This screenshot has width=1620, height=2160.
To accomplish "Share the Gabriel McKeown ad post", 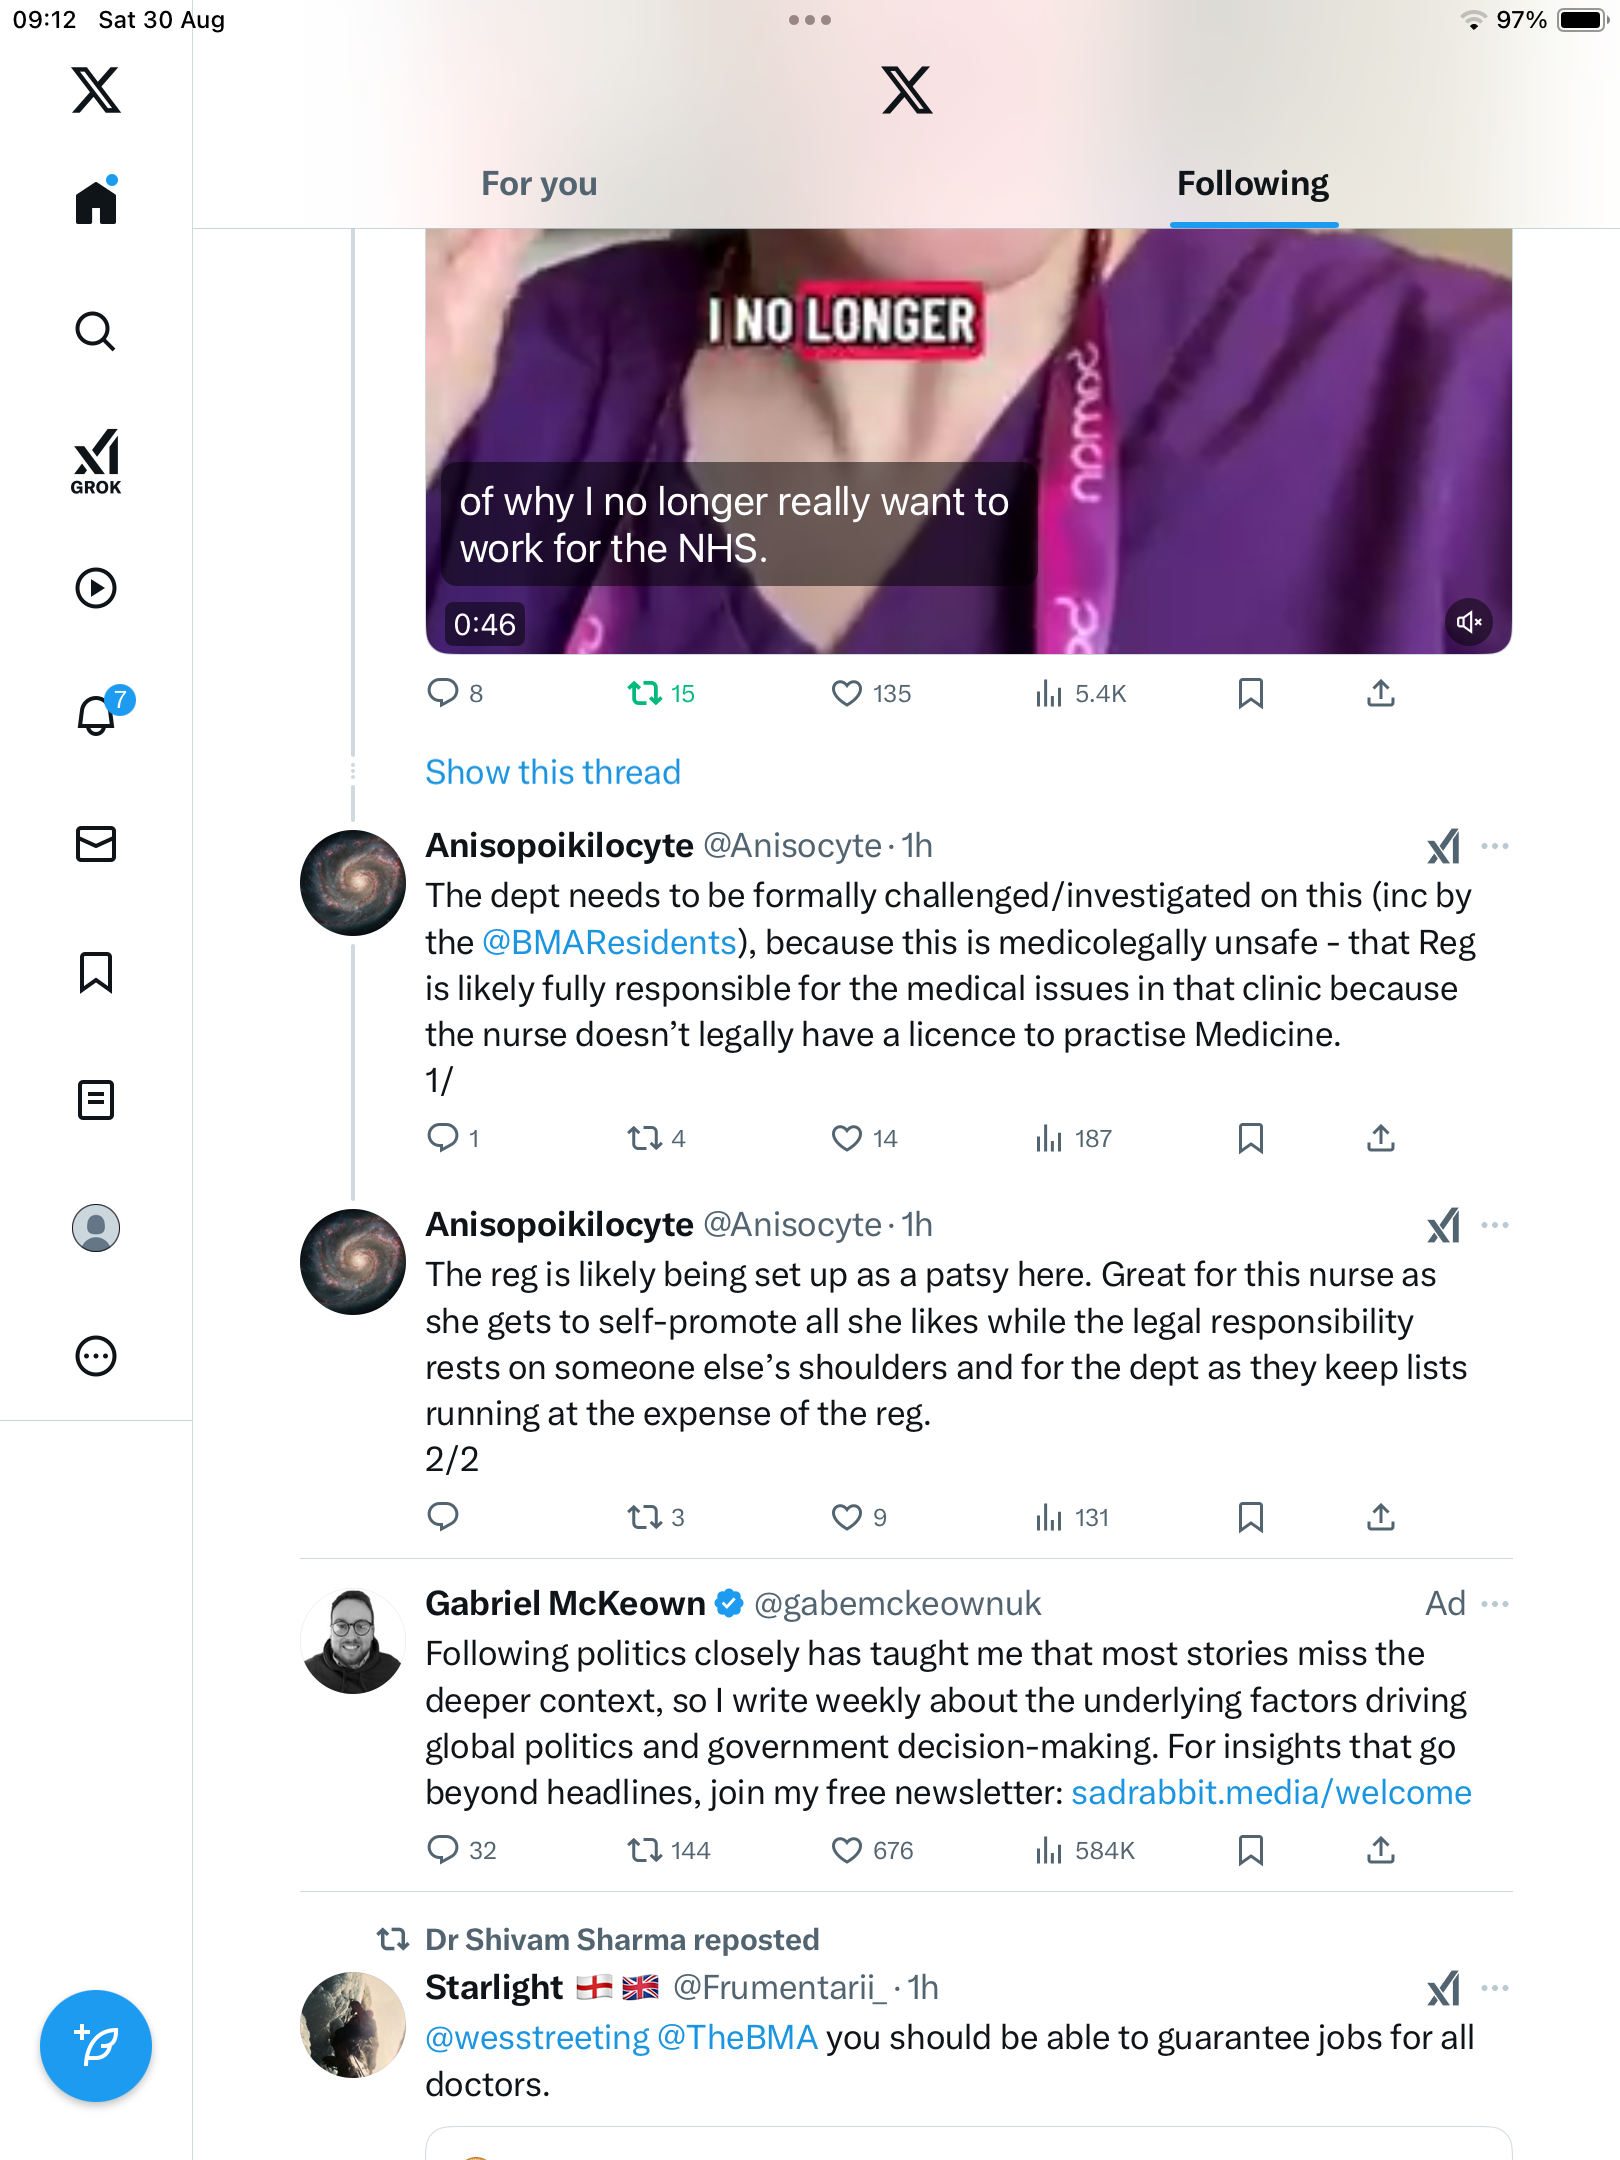I will [1380, 1850].
